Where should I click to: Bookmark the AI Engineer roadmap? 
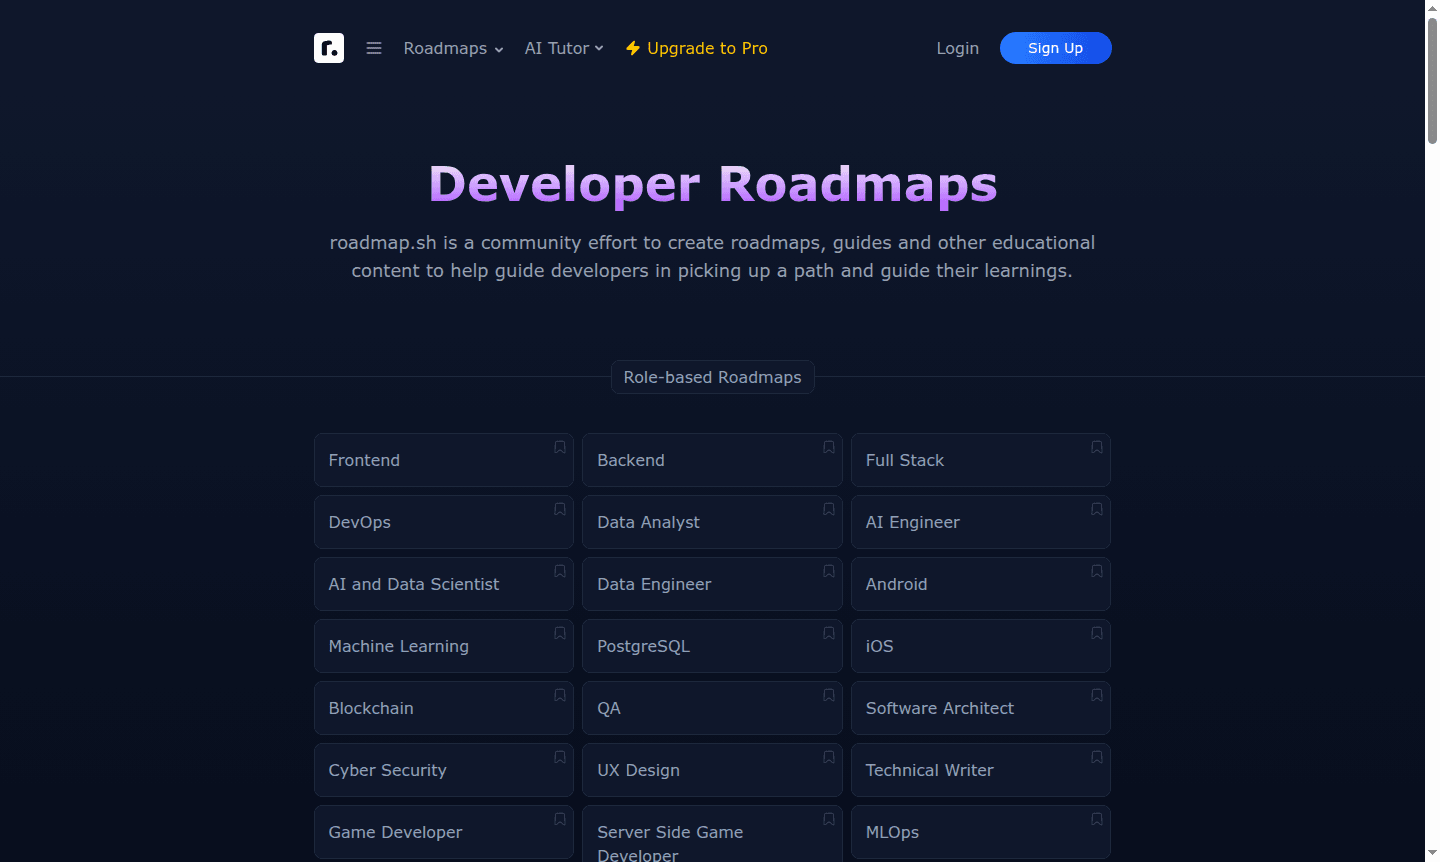[x=1096, y=509]
